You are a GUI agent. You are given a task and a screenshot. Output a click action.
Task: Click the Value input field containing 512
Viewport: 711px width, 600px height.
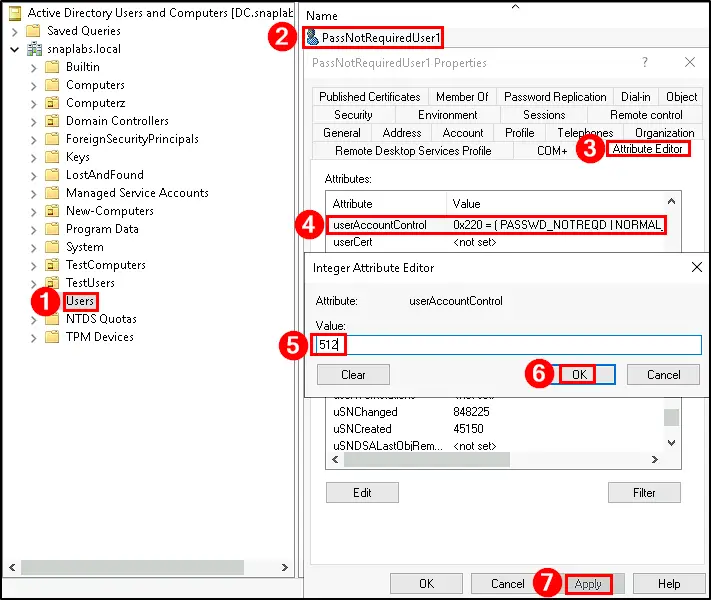click(506, 345)
